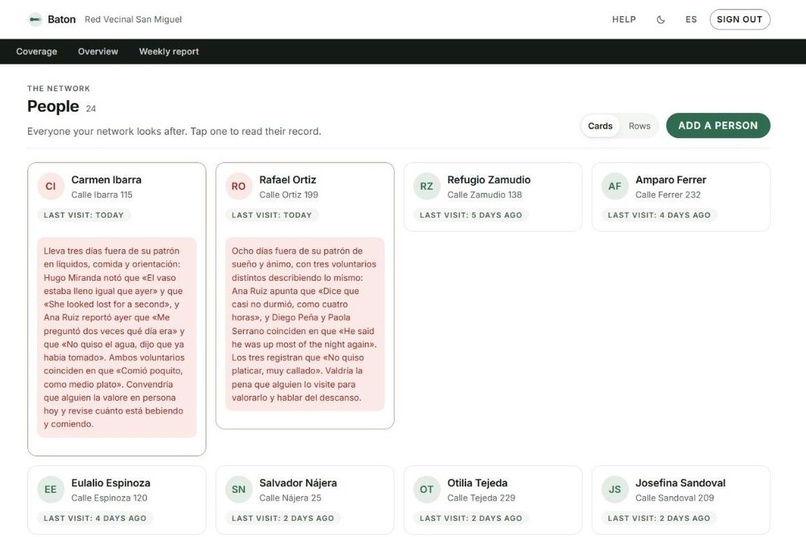This screenshot has height=537, width=806.
Task: Click Josefina Sandoval's JS avatar
Action: (x=615, y=489)
